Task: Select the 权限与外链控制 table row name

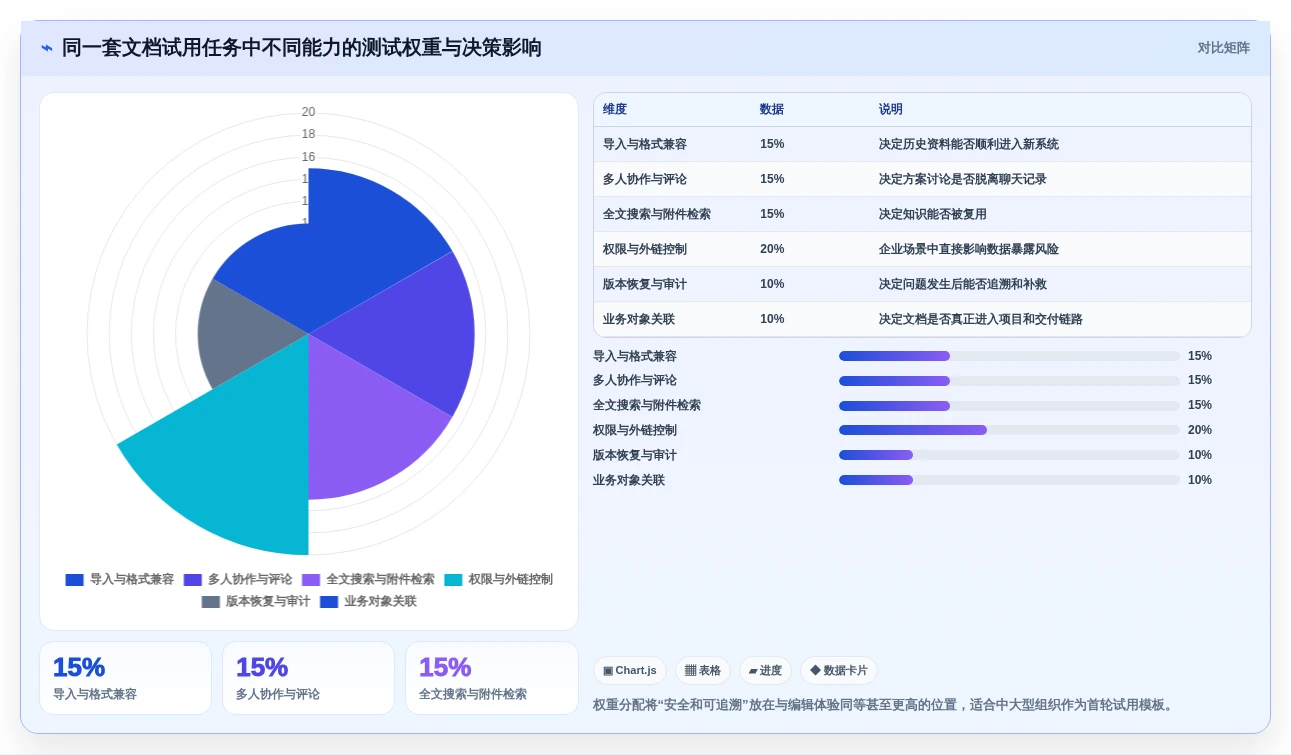Action: click(x=645, y=249)
